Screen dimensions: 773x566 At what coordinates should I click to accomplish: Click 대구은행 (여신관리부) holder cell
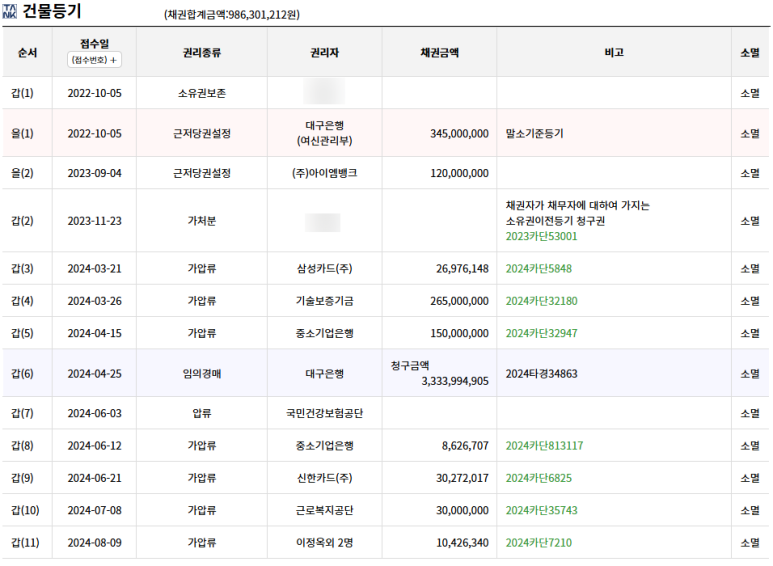point(324,133)
